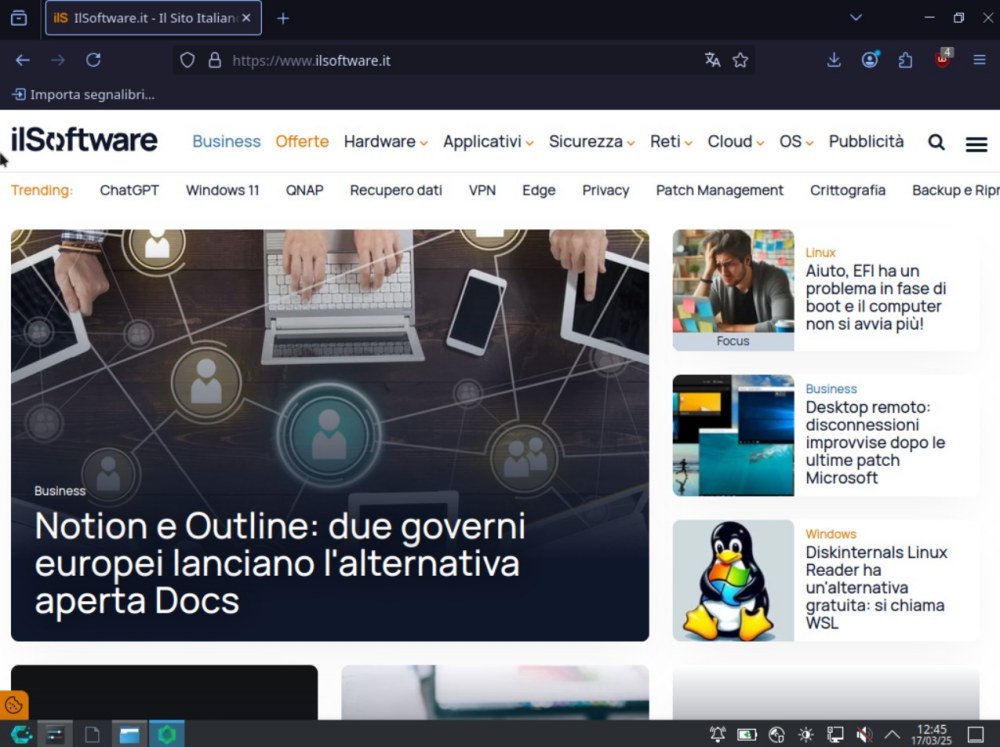1000x747 pixels.
Task: Reload the current page
Action: pos(94,60)
